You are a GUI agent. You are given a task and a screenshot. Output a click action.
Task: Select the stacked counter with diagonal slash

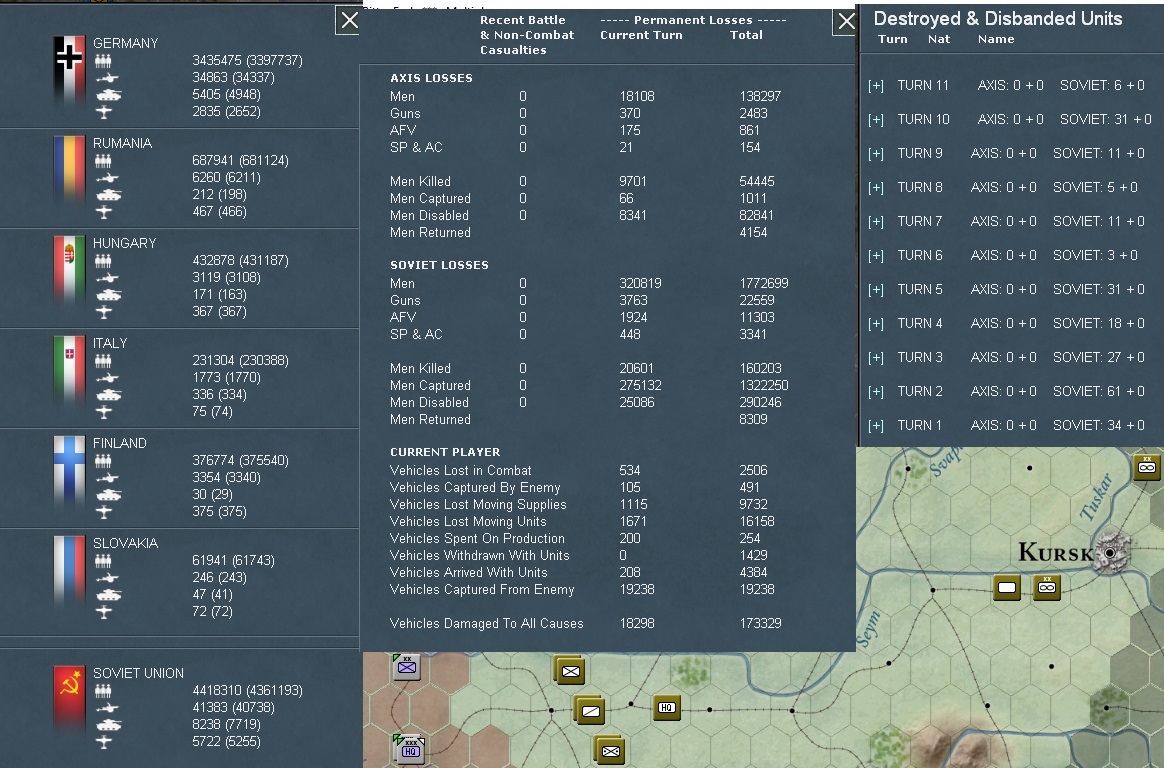point(589,710)
